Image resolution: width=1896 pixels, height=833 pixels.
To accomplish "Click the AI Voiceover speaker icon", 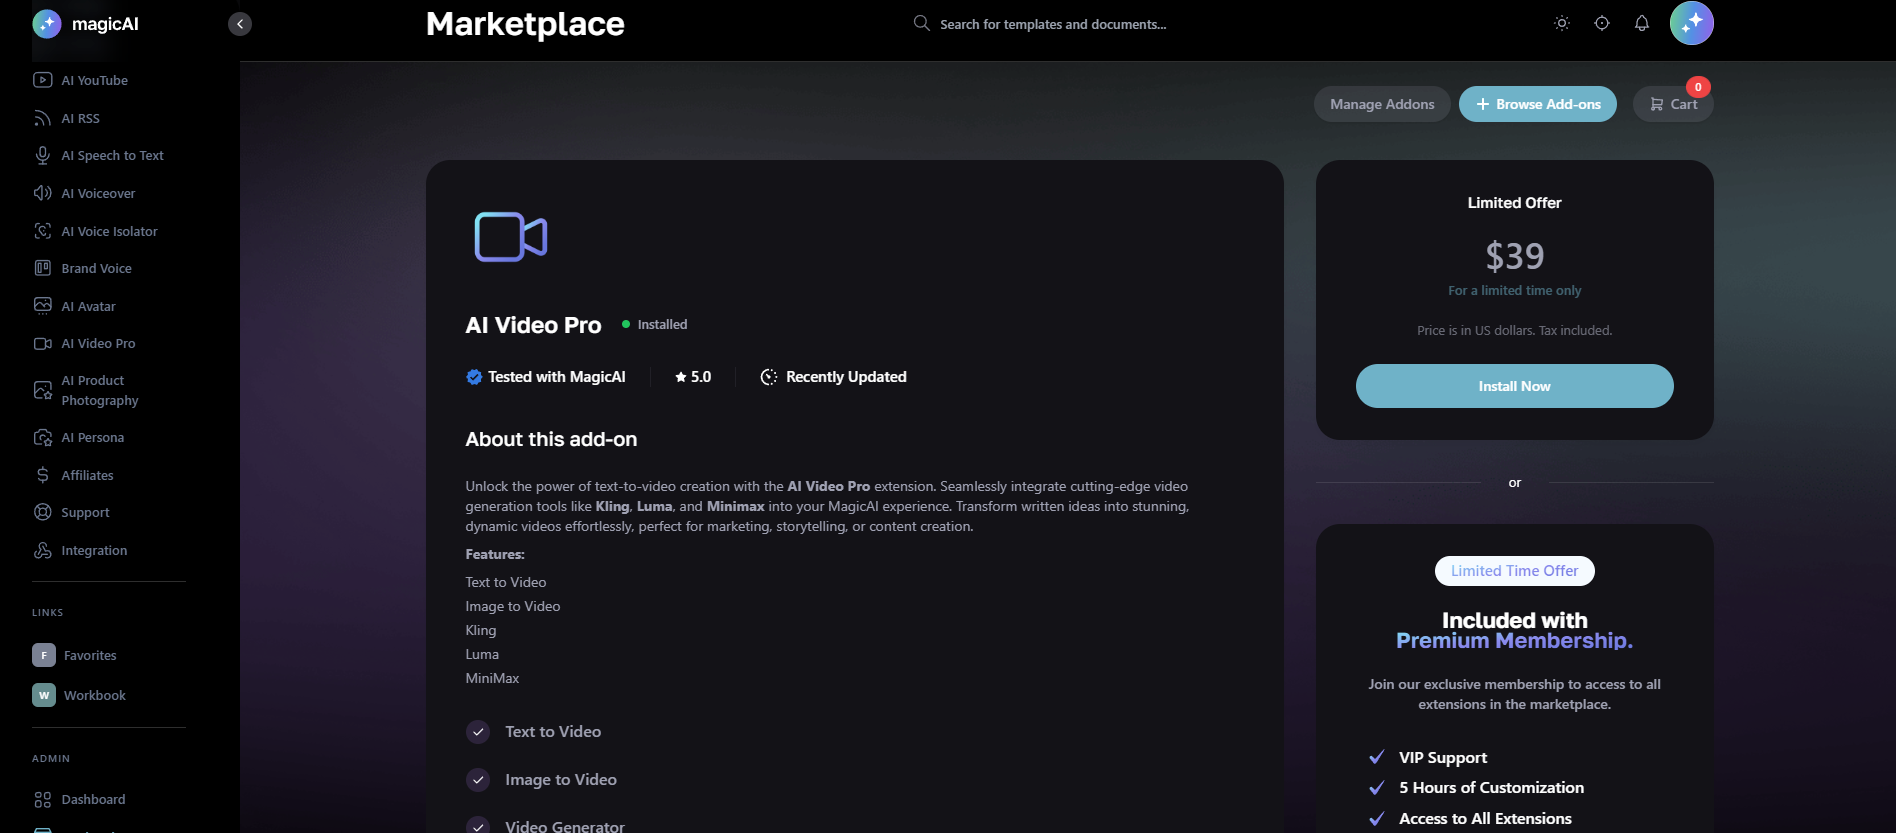I will (42, 193).
